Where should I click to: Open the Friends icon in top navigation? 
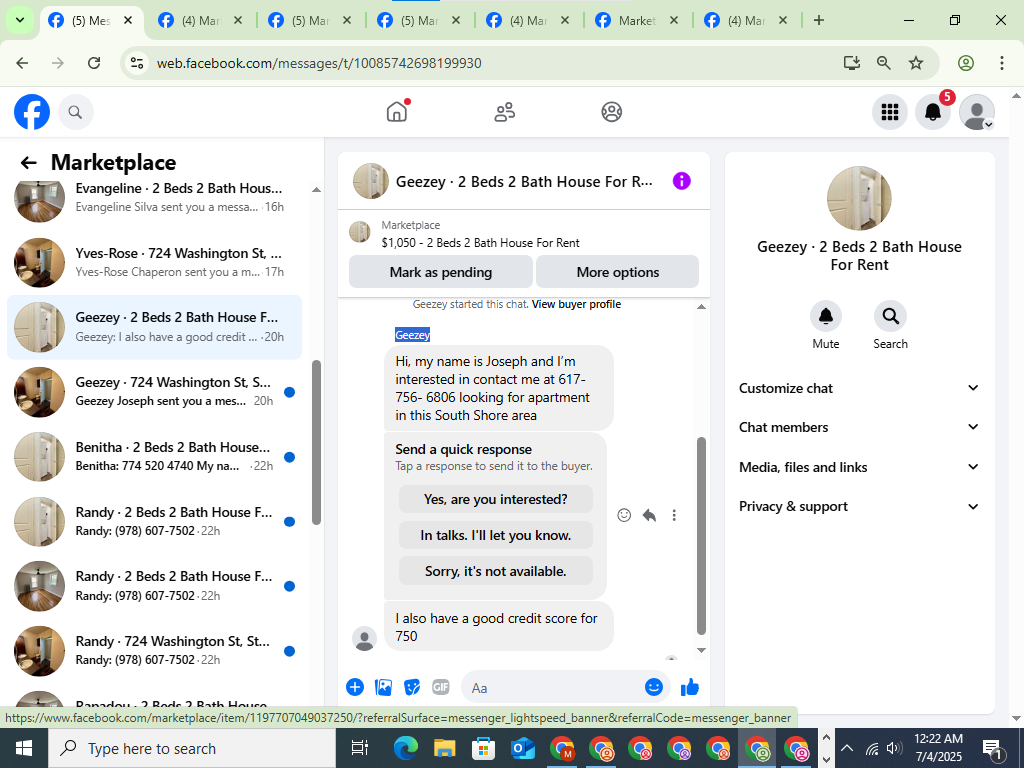[504, 112]
